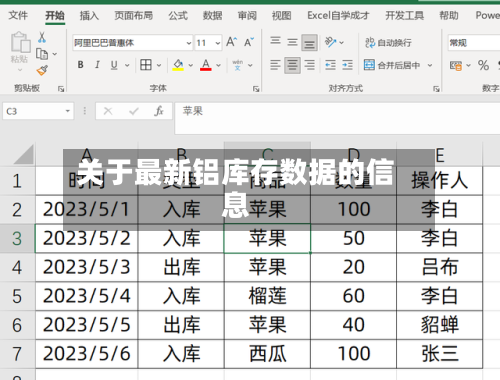
Task: Click the Copy icon
Action: [x=42, y=54]
